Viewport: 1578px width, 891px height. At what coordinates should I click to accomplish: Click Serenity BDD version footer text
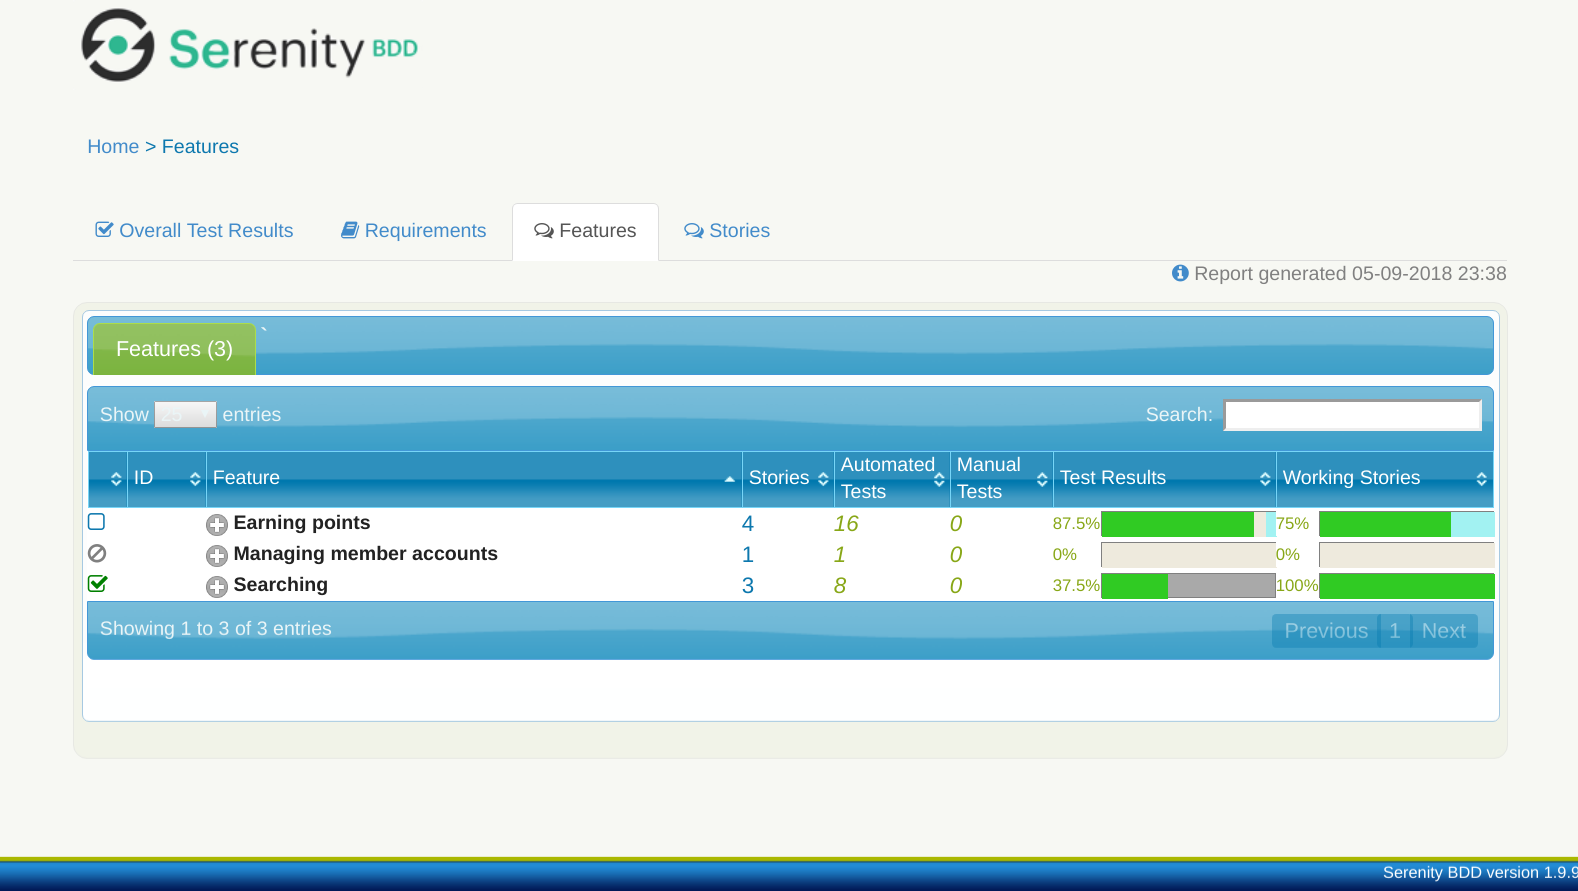(x=1480, y=873)
